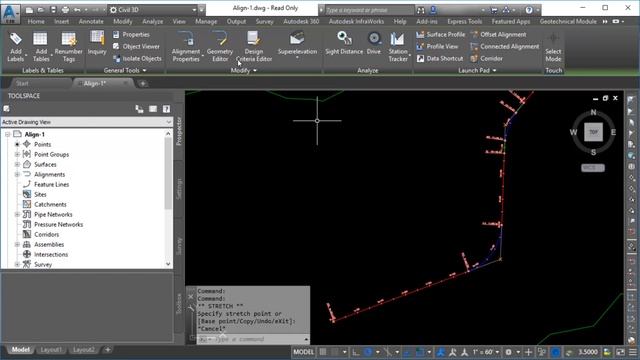Click the ViewCube TOP face

593,132
